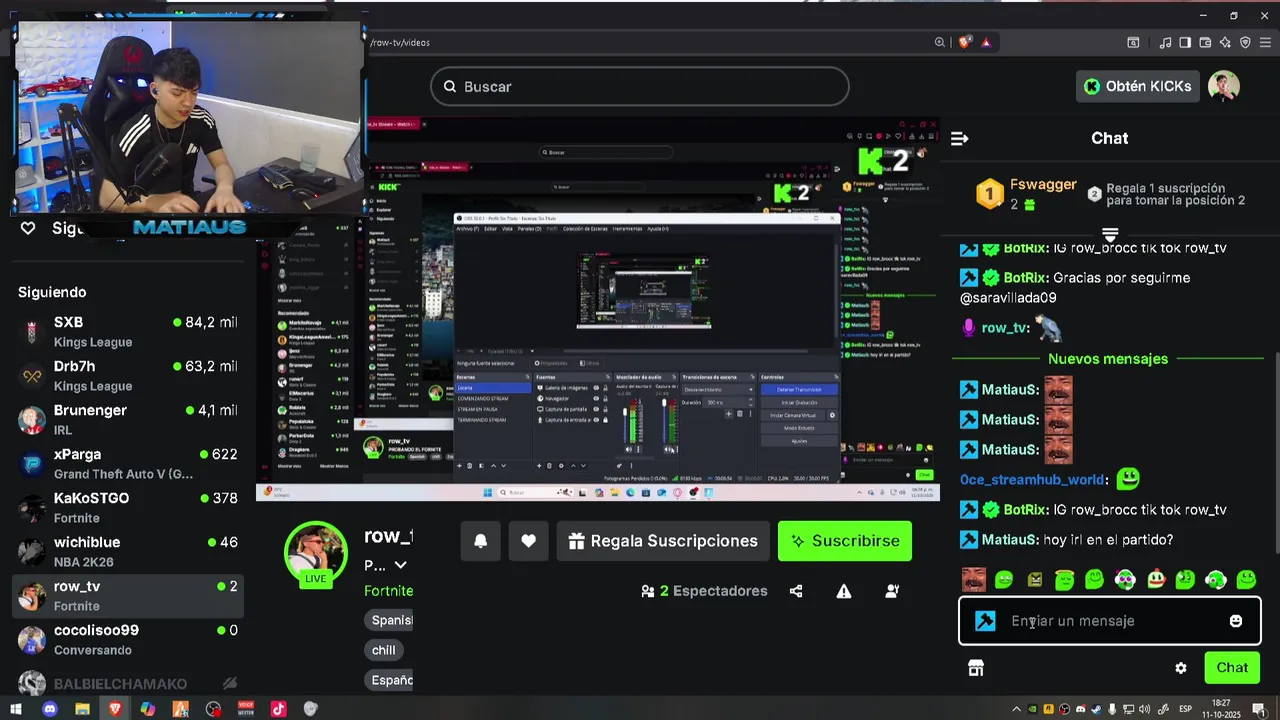Insert the laughing man face emote

point(974,579)
